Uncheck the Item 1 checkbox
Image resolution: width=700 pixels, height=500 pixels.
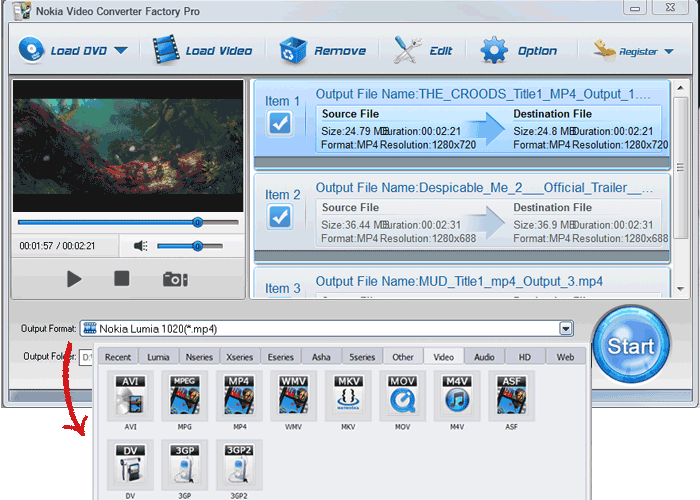(x=280, y=124)
